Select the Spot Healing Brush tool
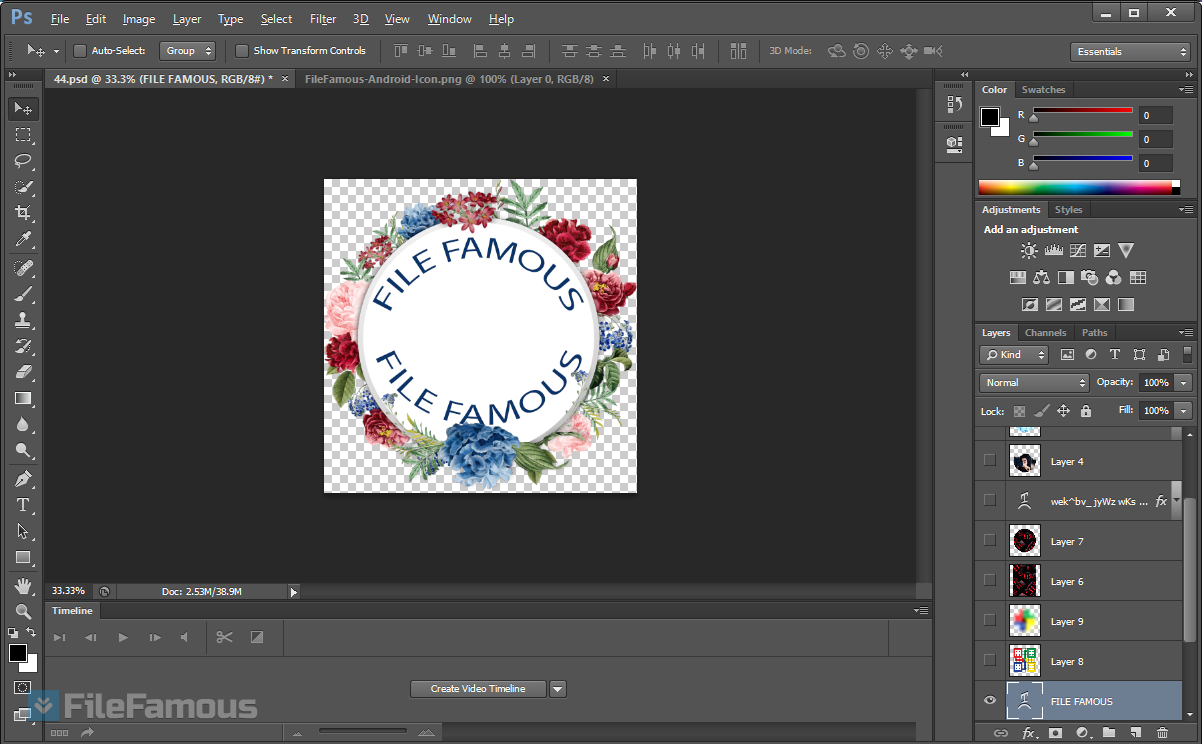 (24, 268)
